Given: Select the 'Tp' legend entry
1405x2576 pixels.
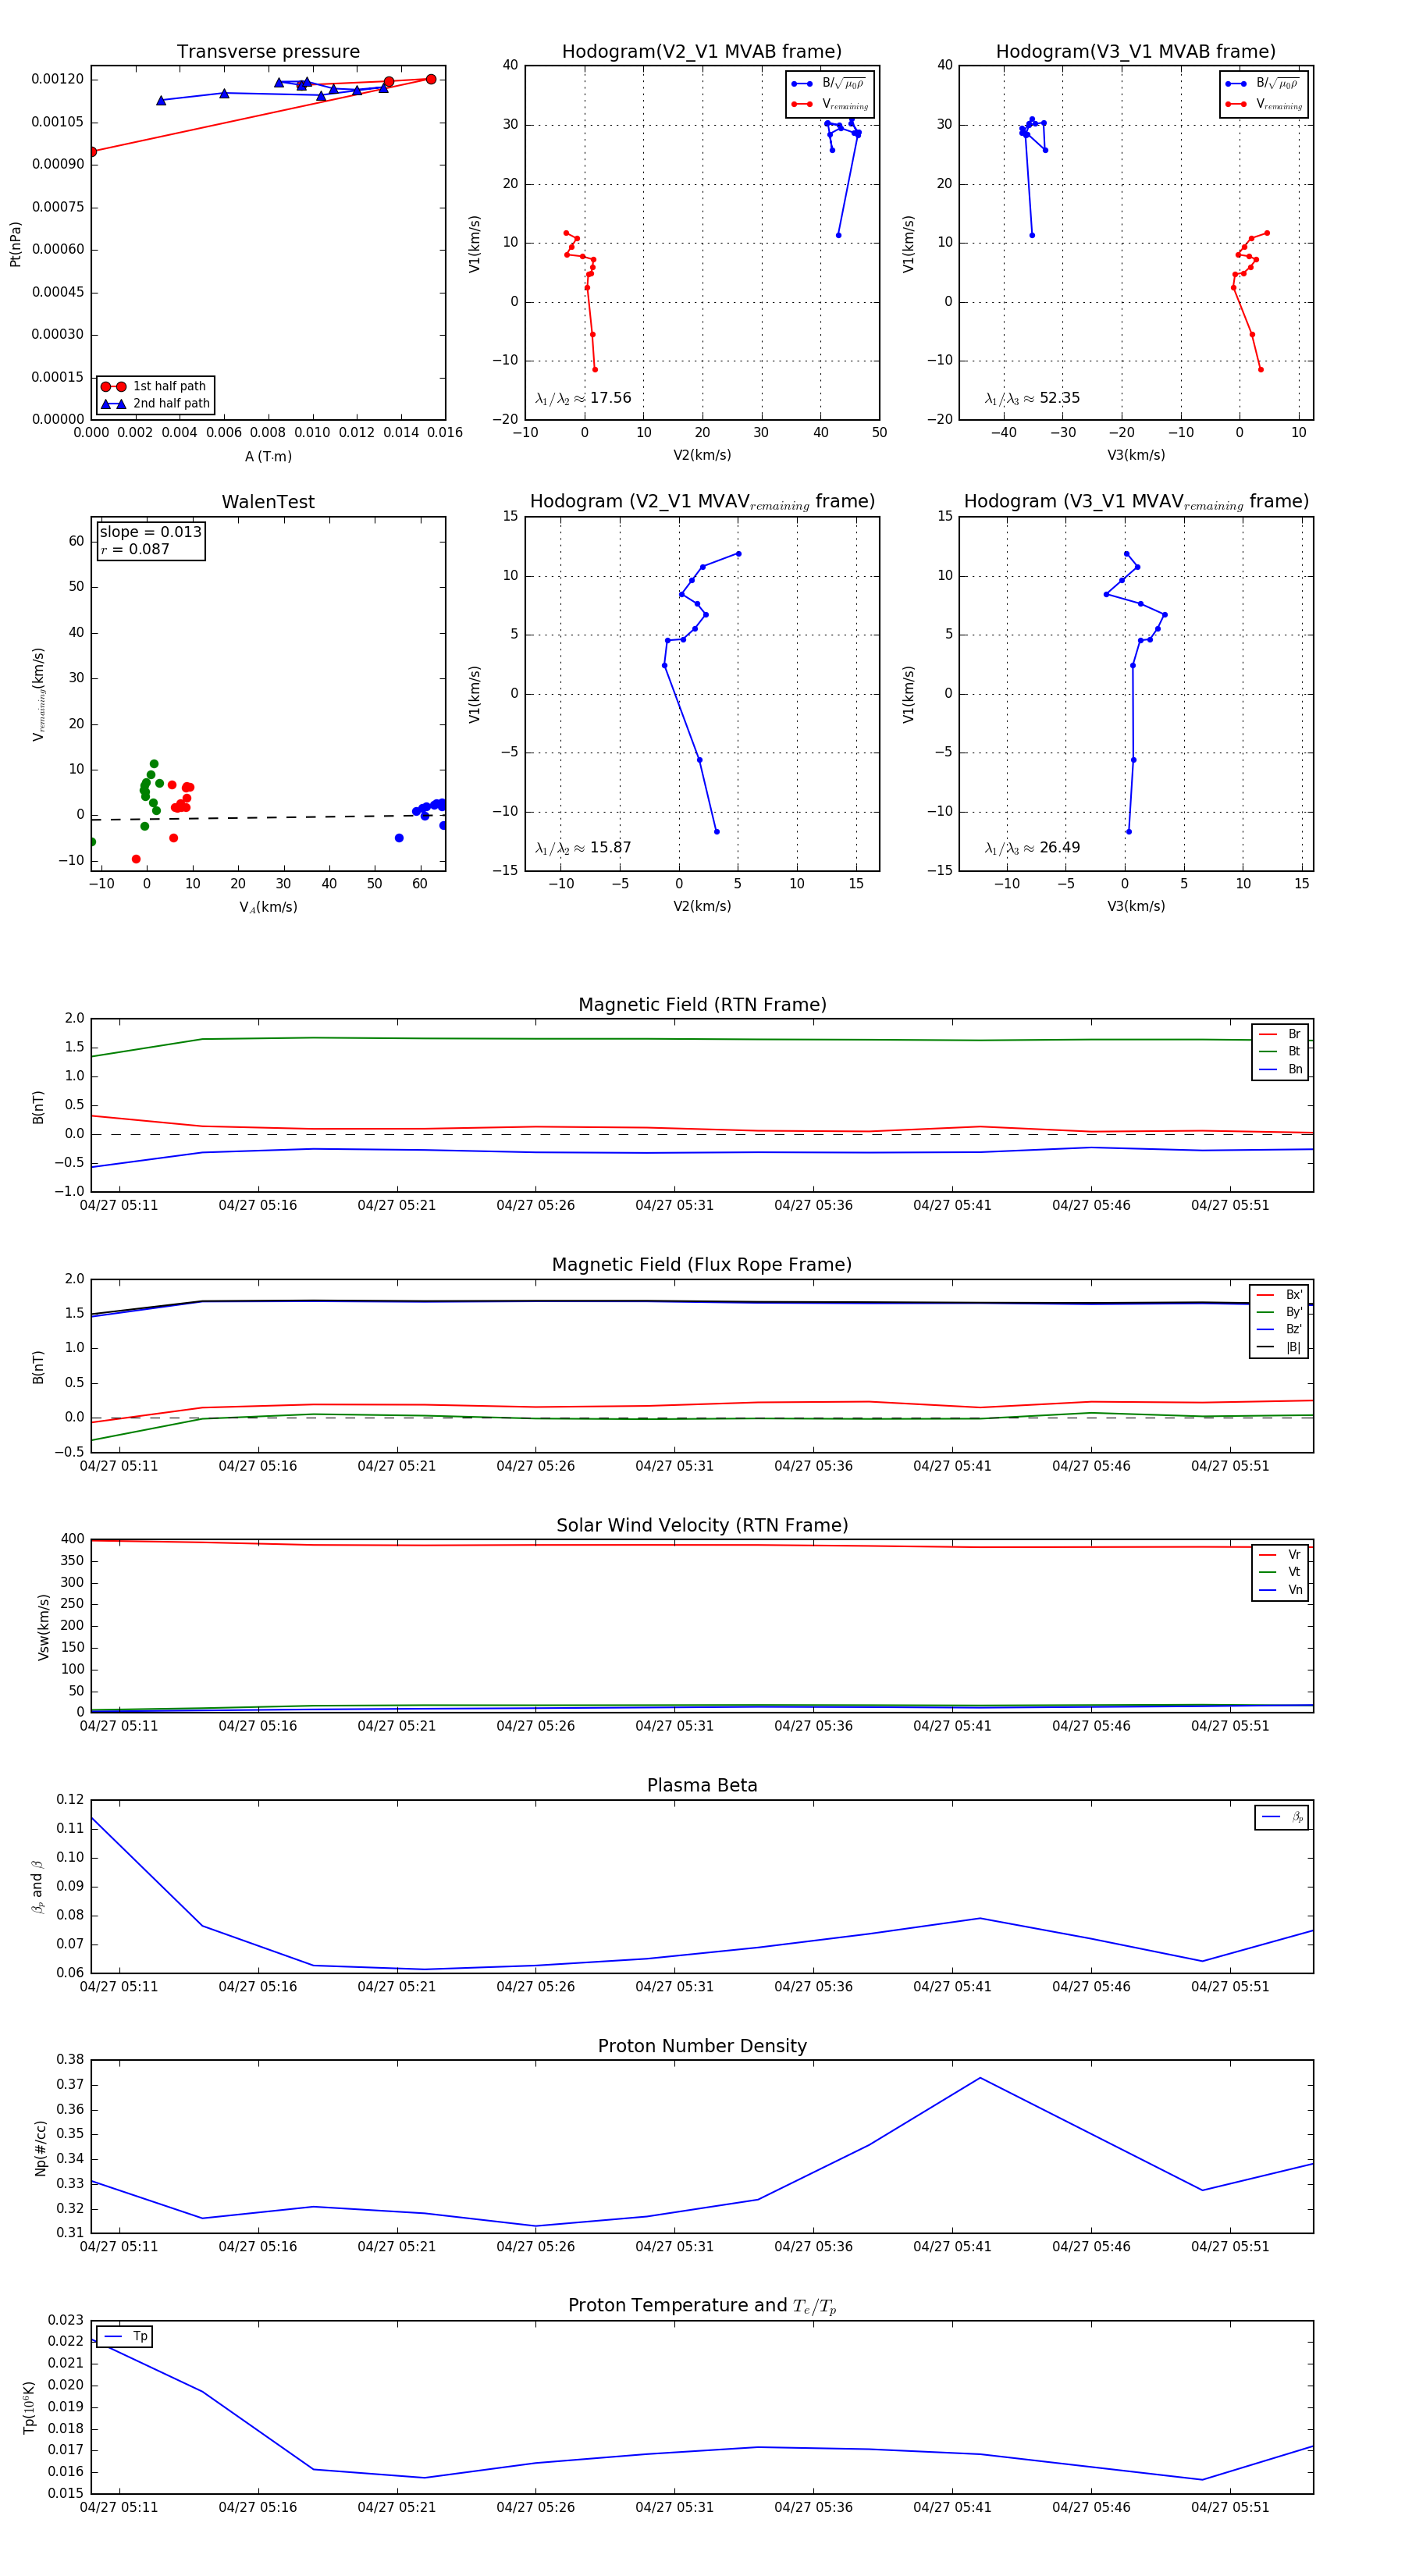Looking at the screenshot, I should pyautogui.click(x=125, y=2337).
